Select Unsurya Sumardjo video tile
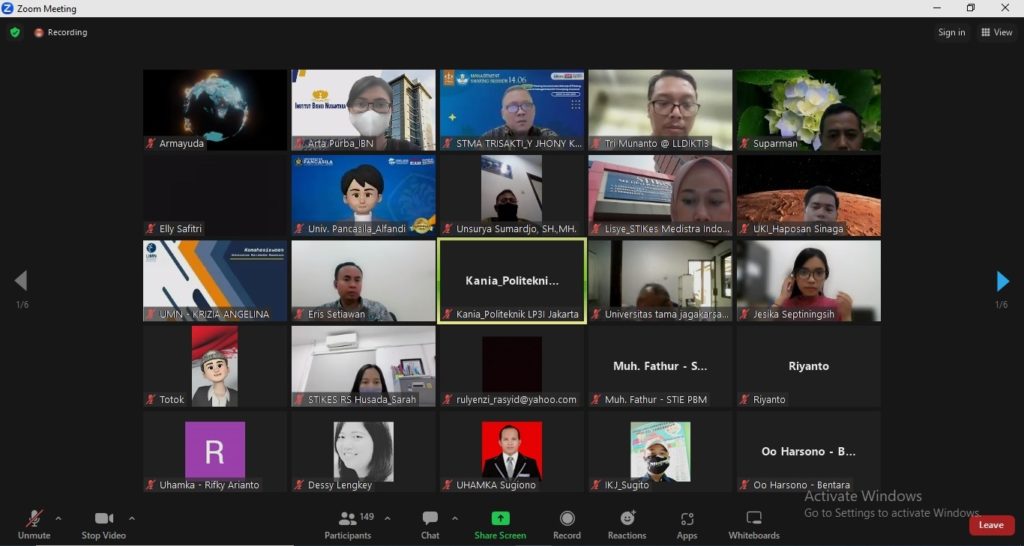This screenshot has width=1024, height=546. [512, 195]
